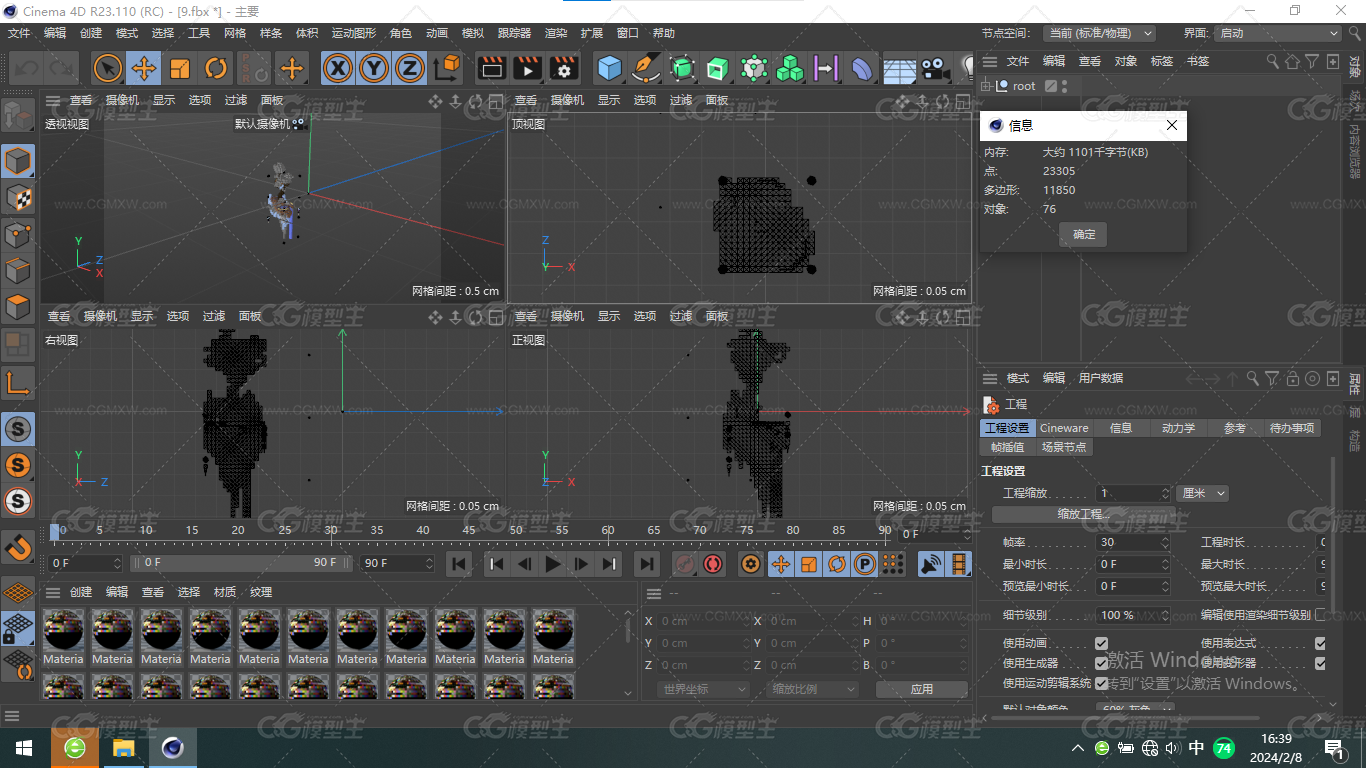
Task: Click the Record Active Objects button
Action: (685, 564)
